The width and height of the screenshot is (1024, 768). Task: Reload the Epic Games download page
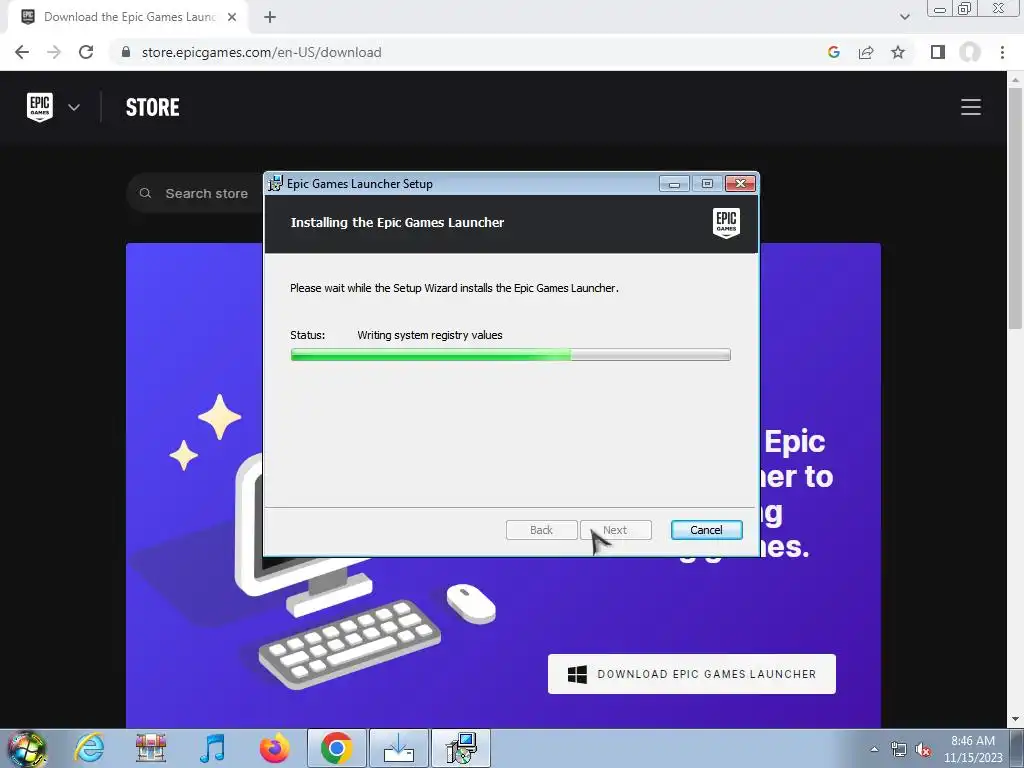86,52
